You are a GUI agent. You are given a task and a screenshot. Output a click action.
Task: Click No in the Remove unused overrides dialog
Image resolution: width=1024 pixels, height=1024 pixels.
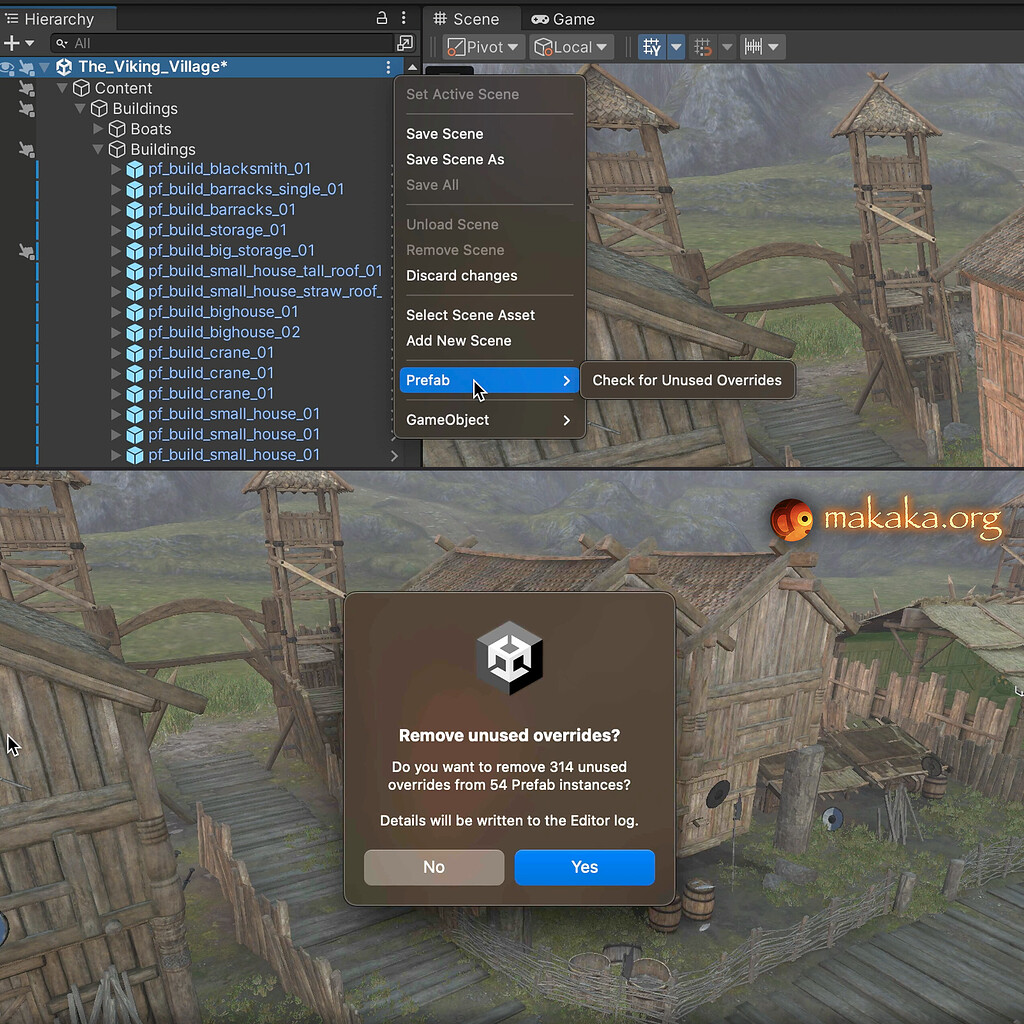coord(433,867)
